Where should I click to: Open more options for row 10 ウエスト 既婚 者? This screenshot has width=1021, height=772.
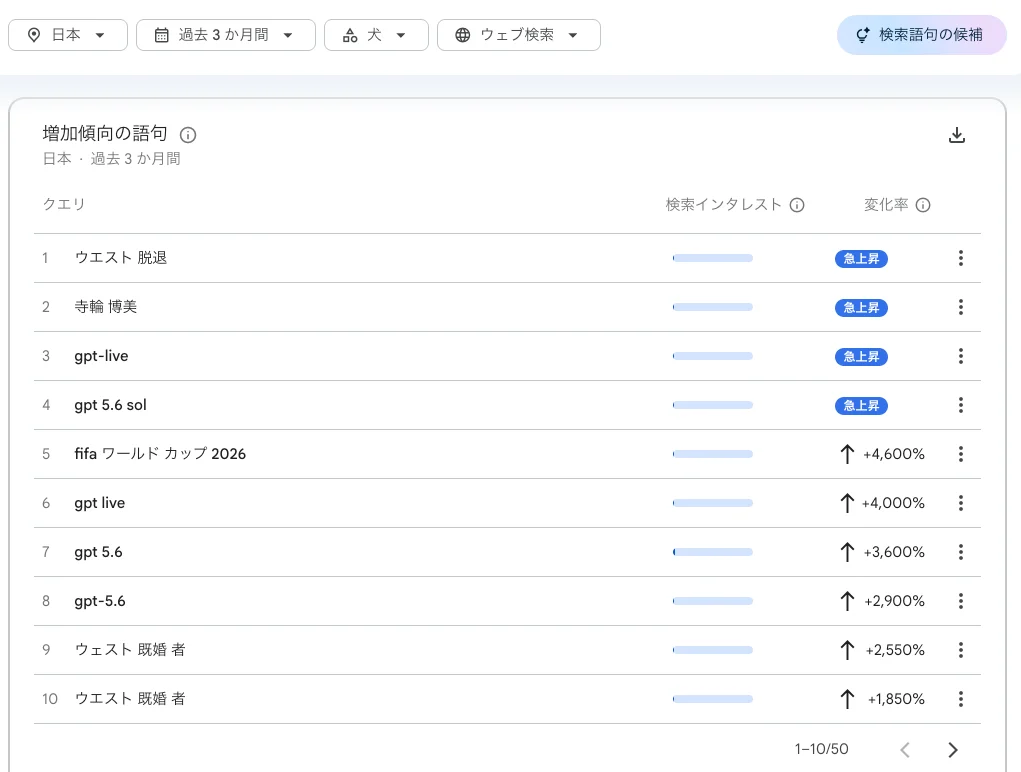(960, 699)
